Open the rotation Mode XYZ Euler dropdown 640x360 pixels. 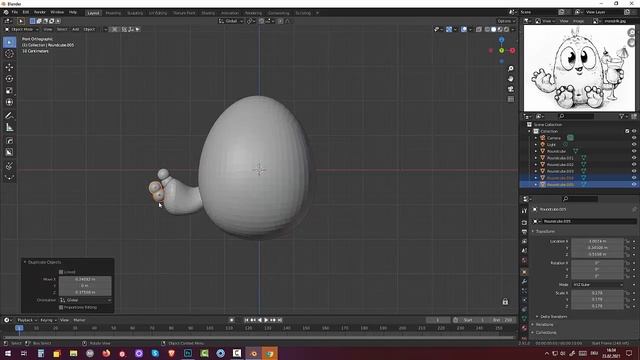598,284
